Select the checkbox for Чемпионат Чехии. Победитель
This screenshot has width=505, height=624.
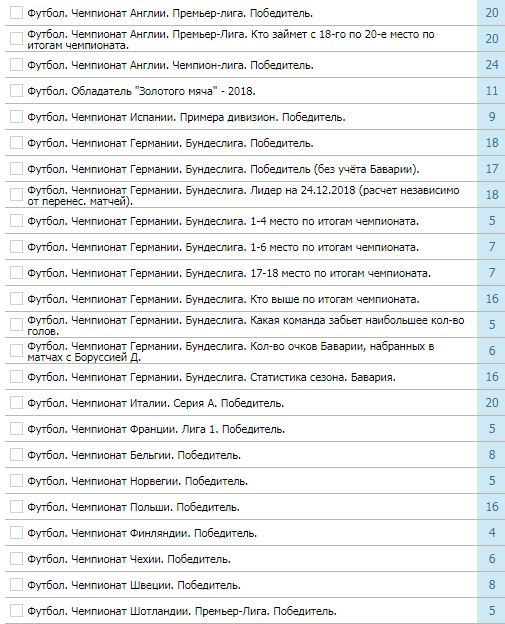click(x=16, y=559)
